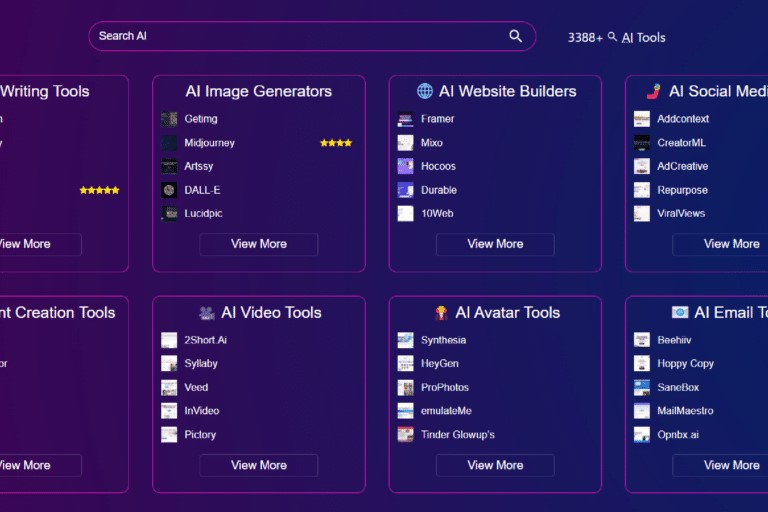Click the Framer thumbnail icon
The image size is (768, 512).
pos(405,119)
